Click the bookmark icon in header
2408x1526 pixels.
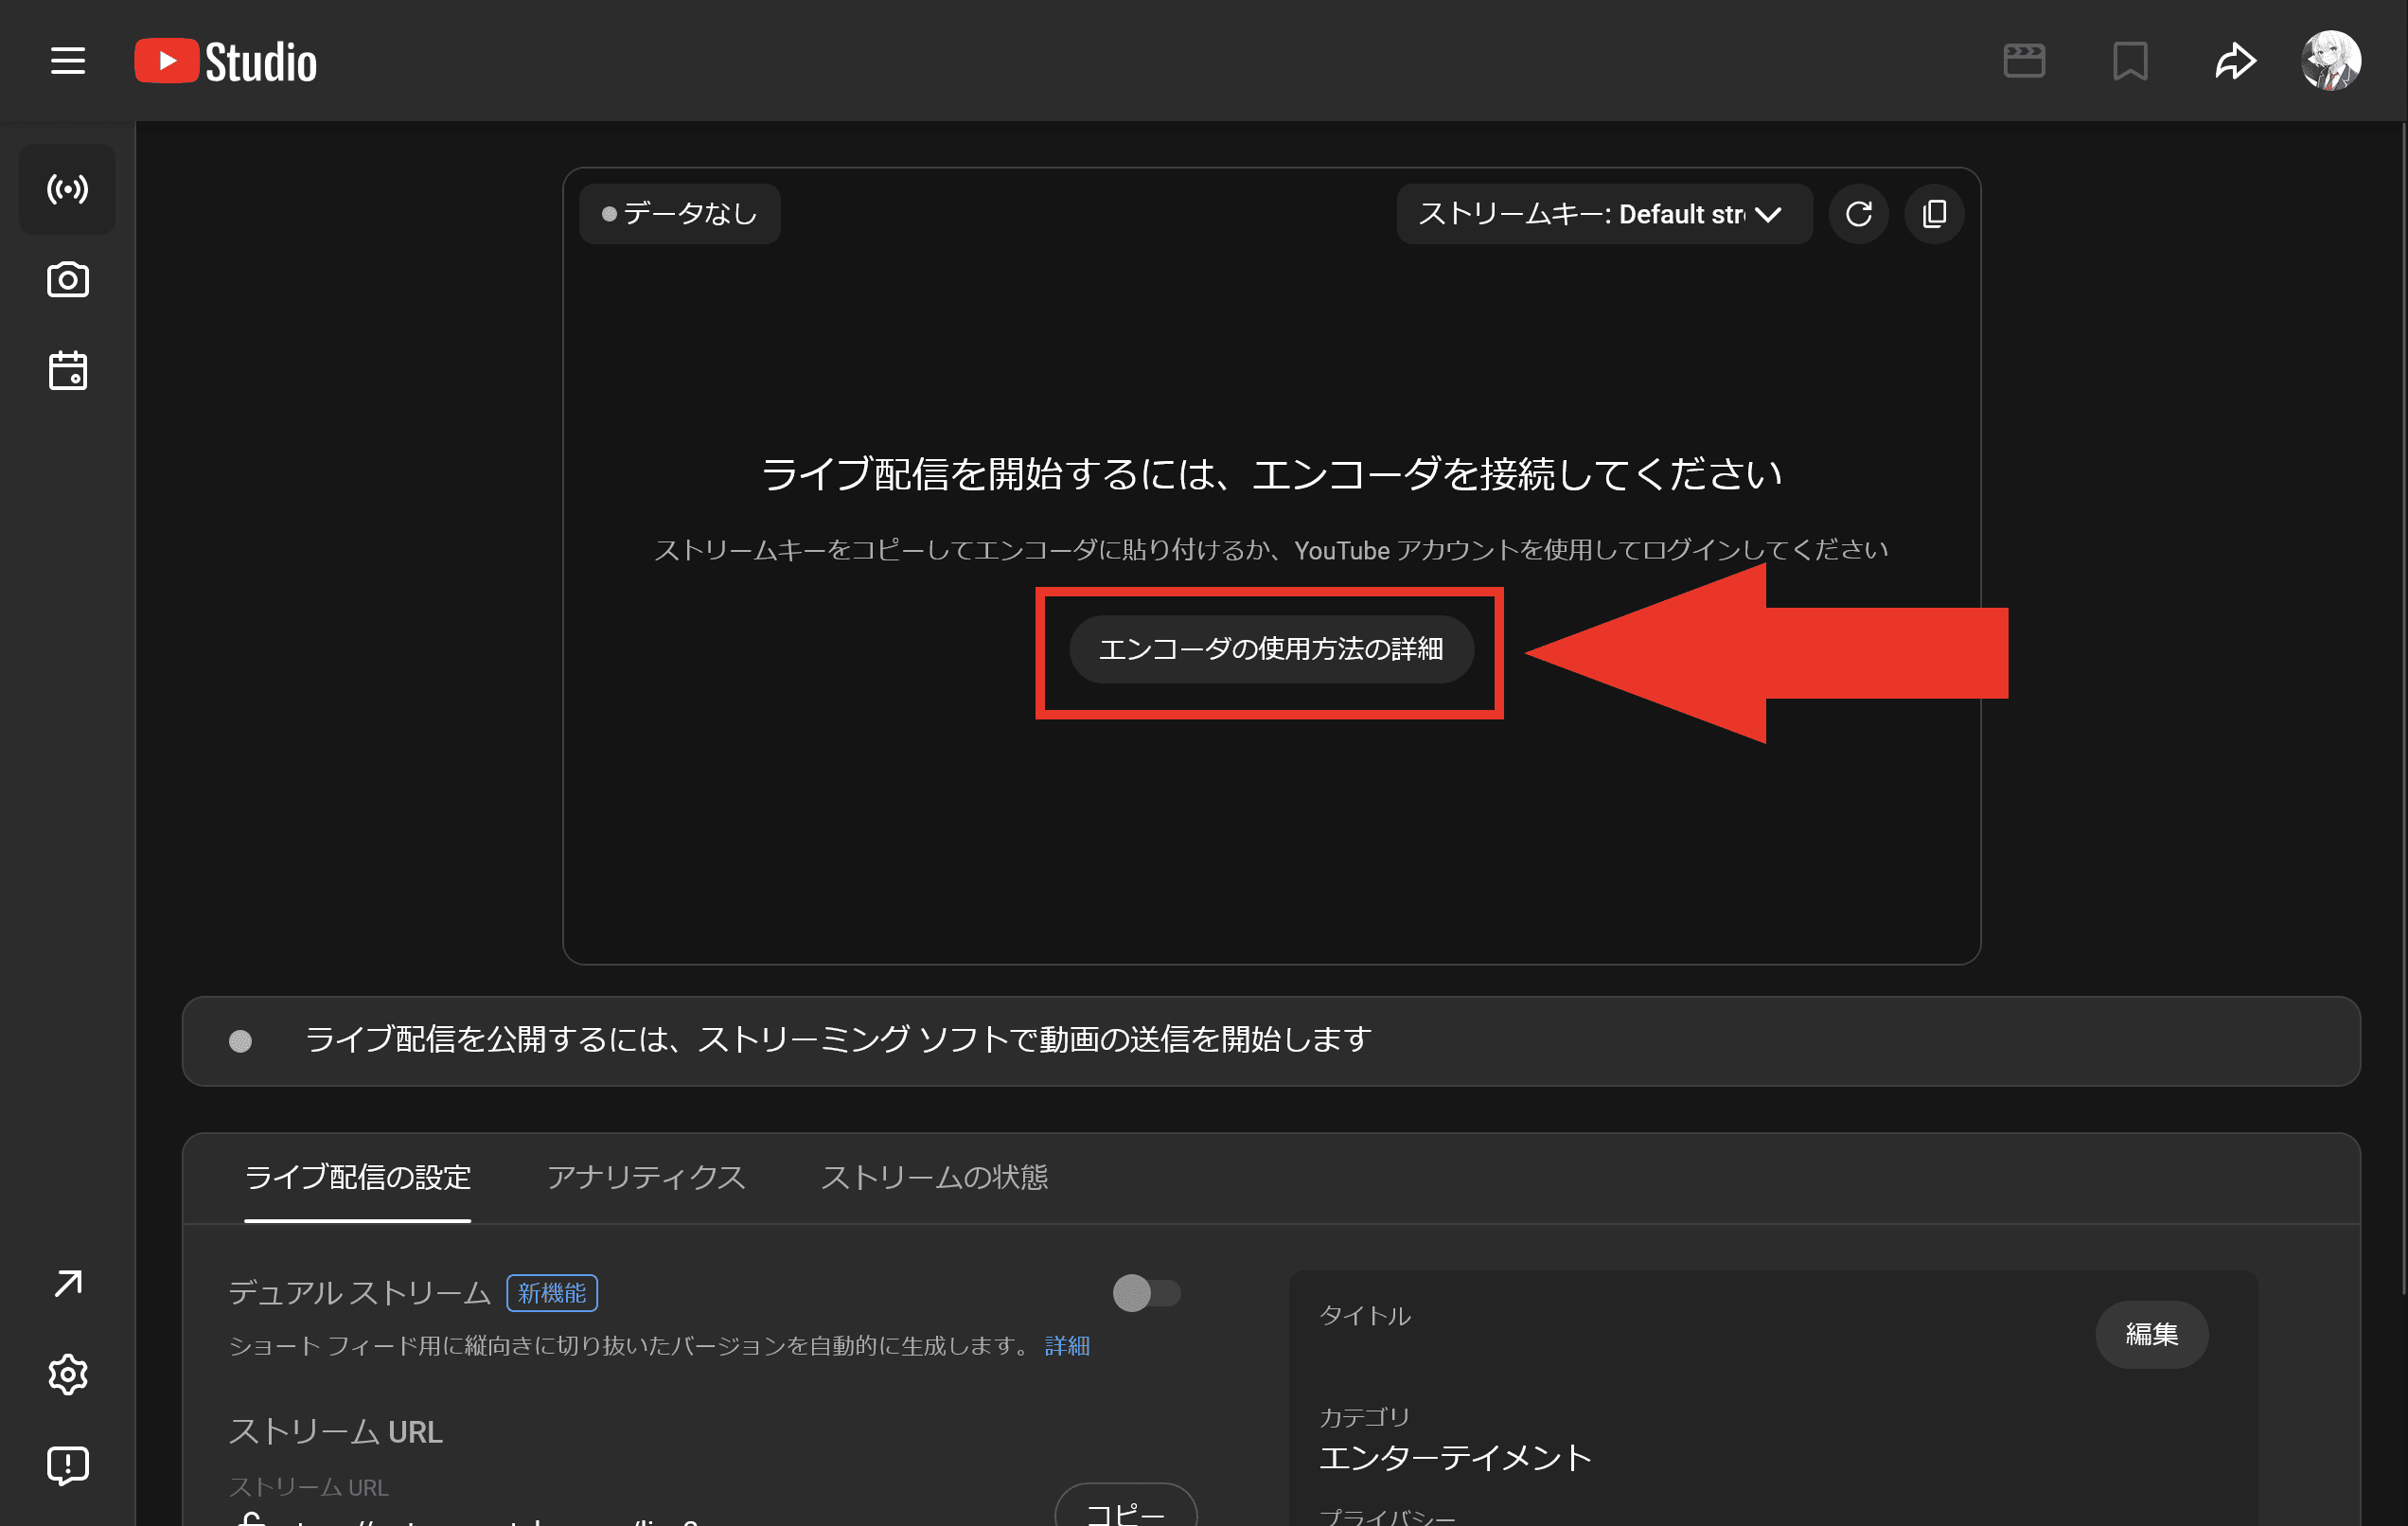(x=2130, y=61)
